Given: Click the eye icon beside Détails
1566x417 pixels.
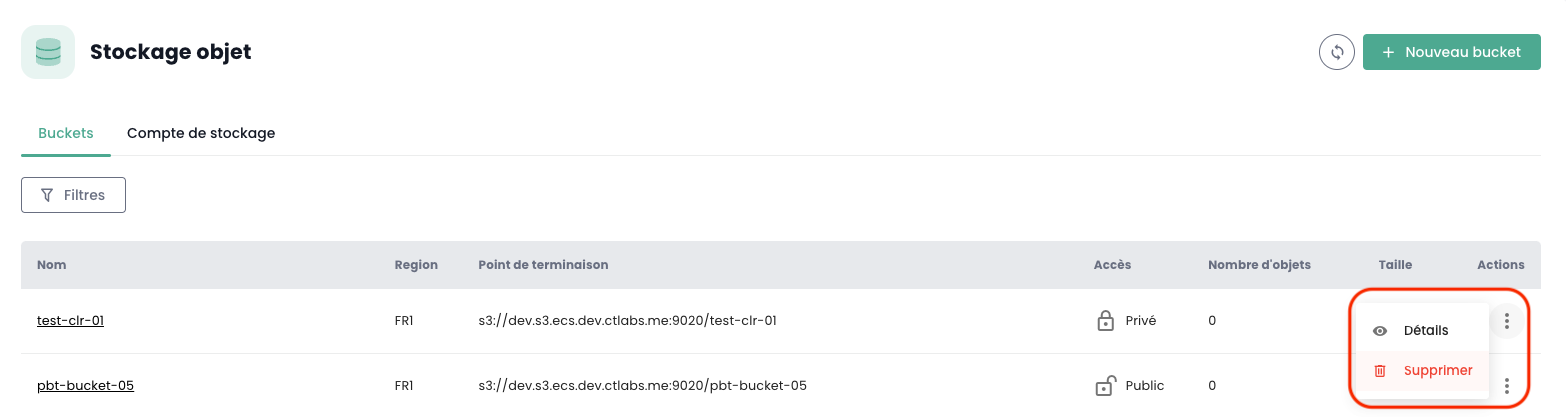Looking at the screenshot, I should (1380, 331).
